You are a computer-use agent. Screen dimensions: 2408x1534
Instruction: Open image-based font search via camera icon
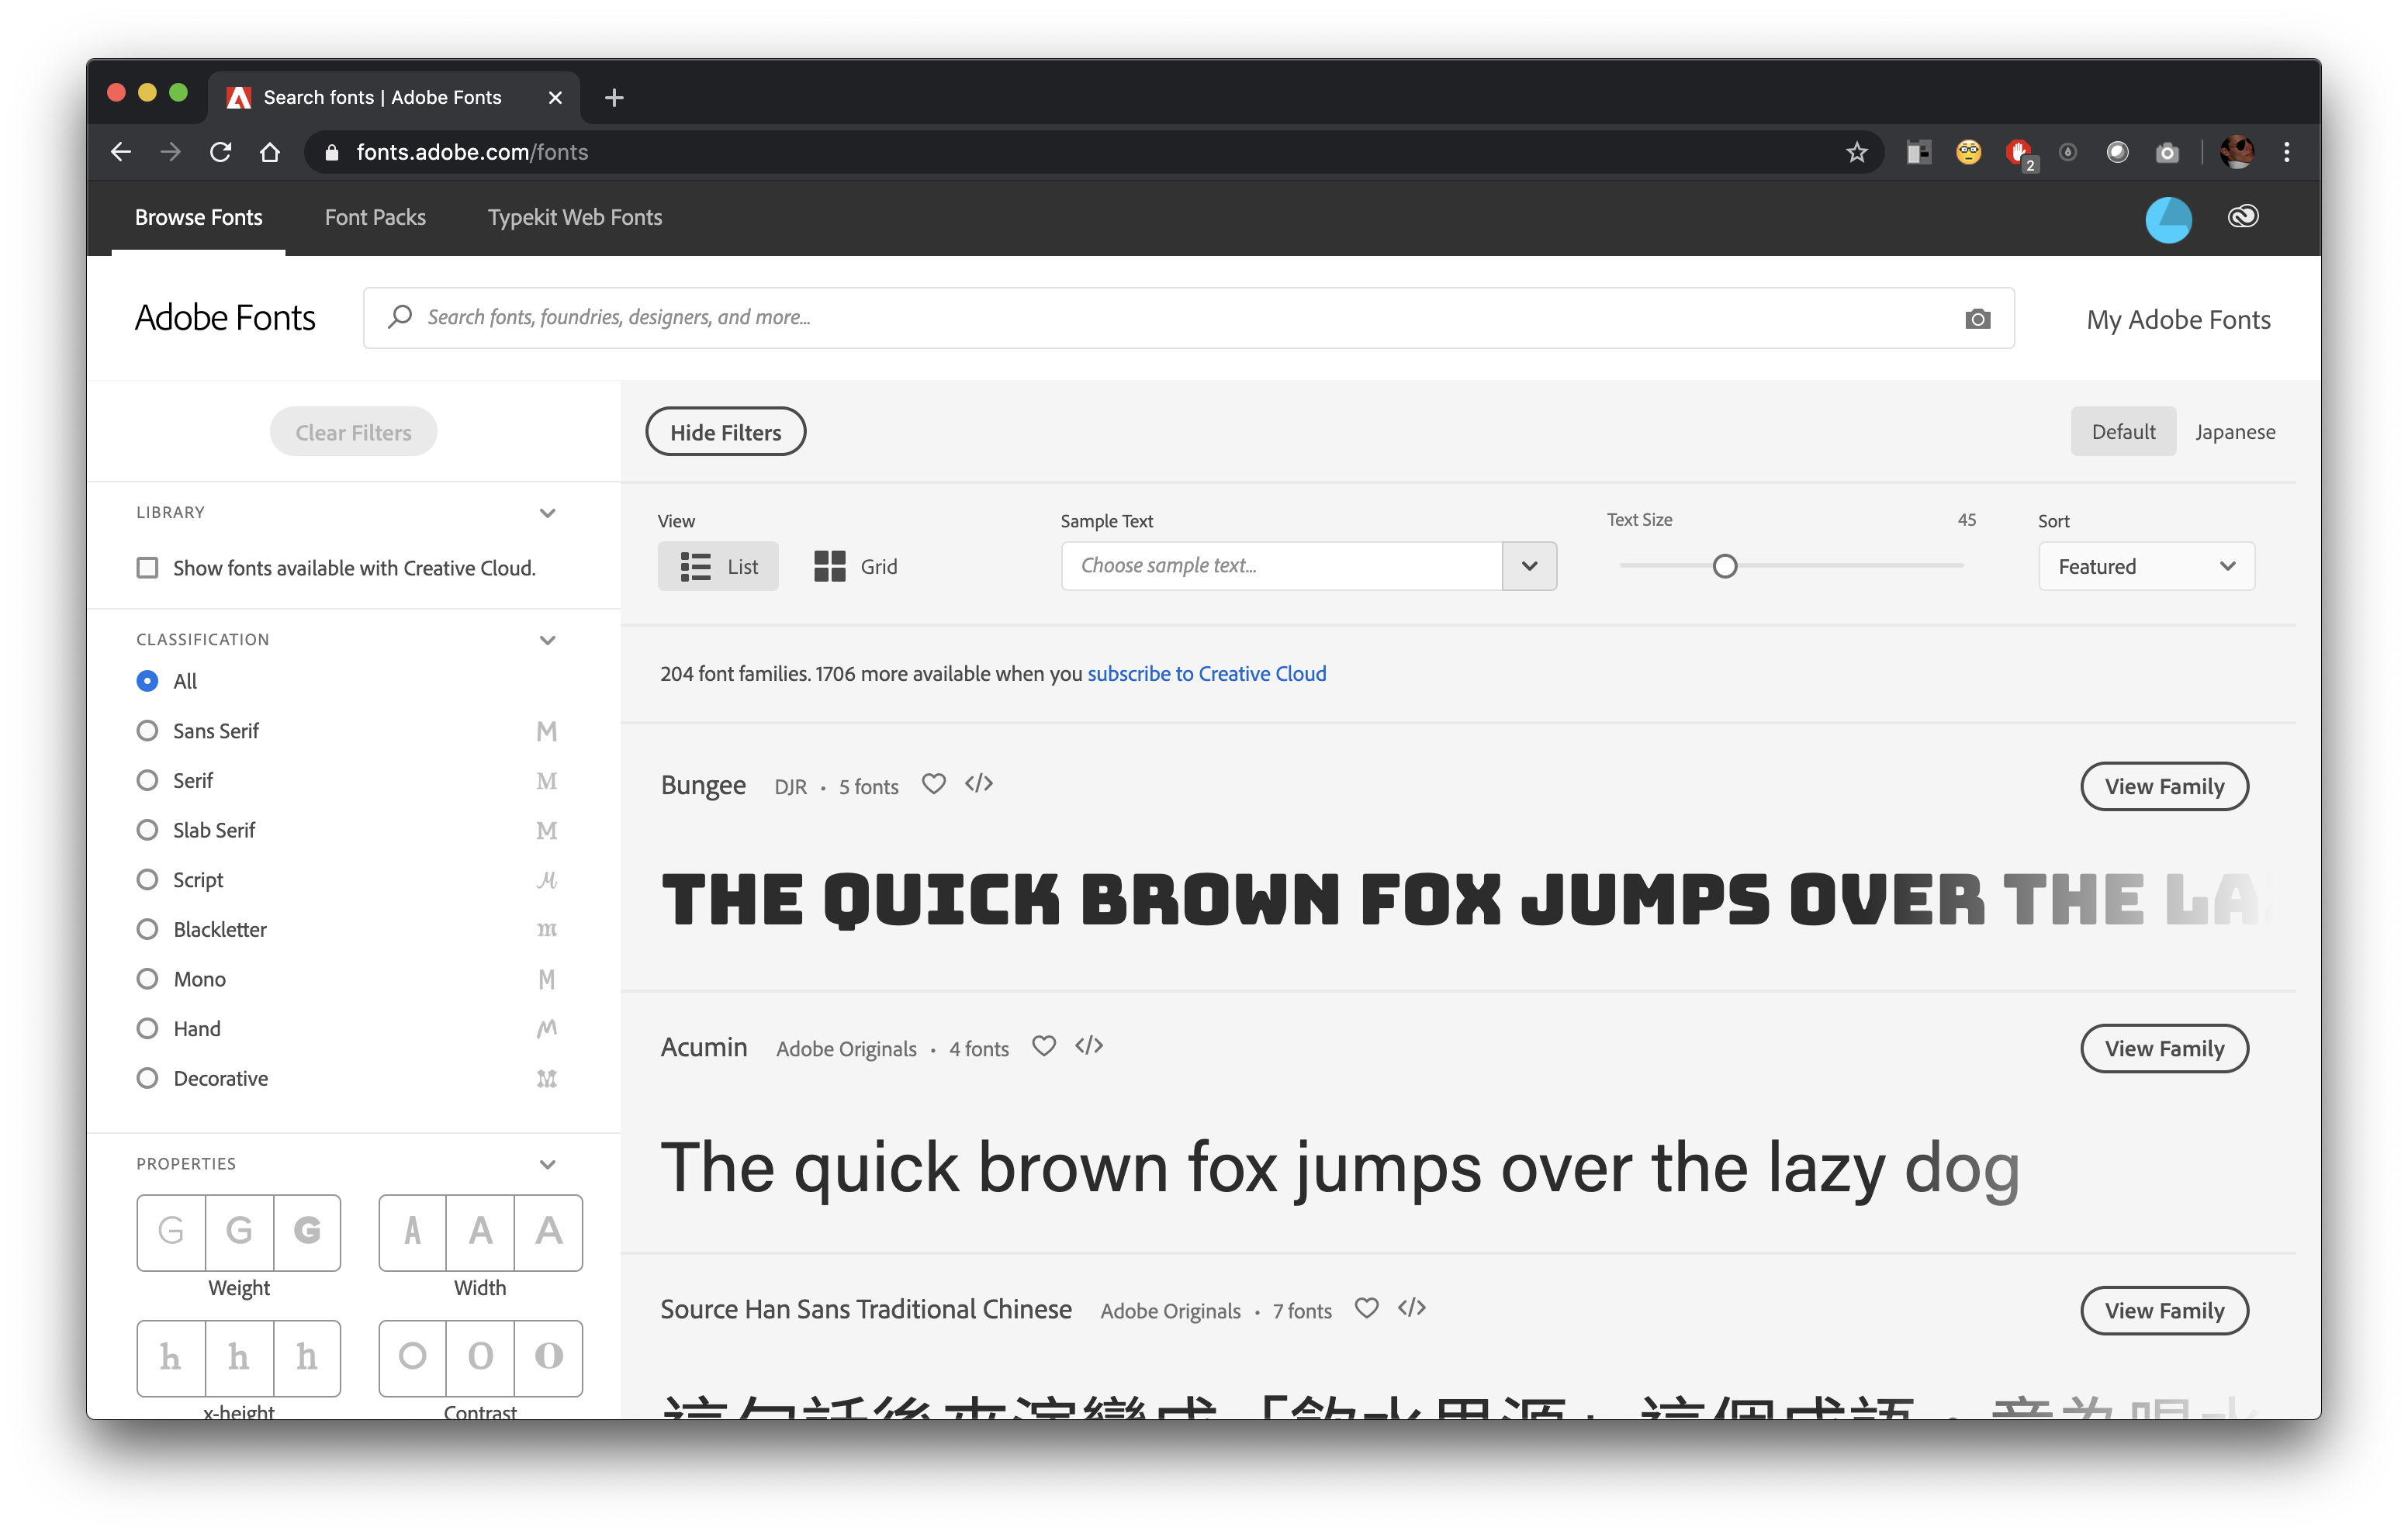[1977, 318]
